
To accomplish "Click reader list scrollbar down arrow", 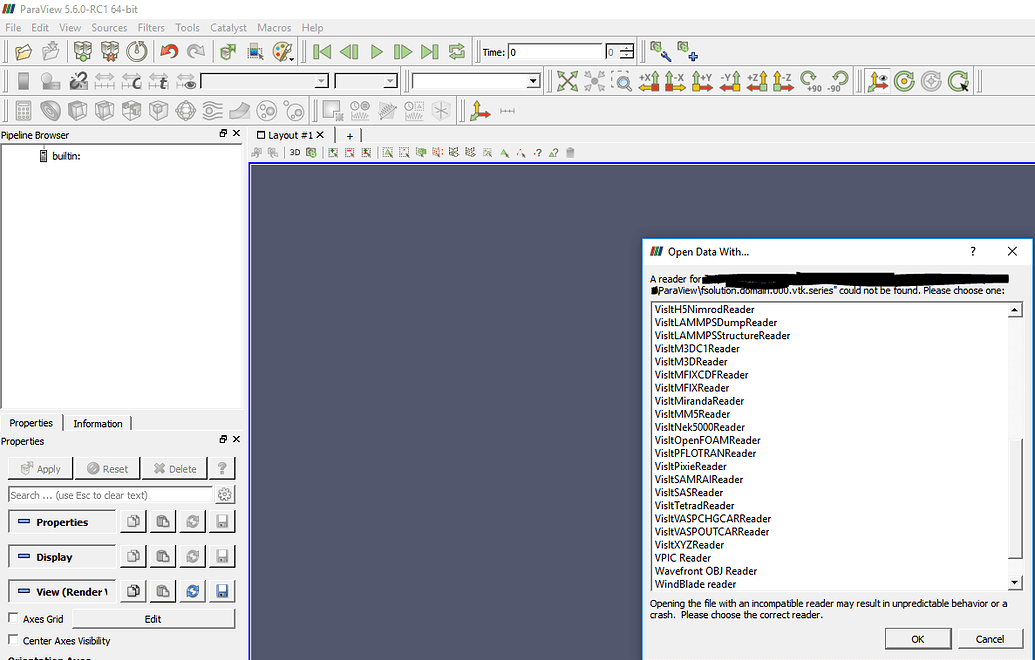I will (x=1015, y=582).
